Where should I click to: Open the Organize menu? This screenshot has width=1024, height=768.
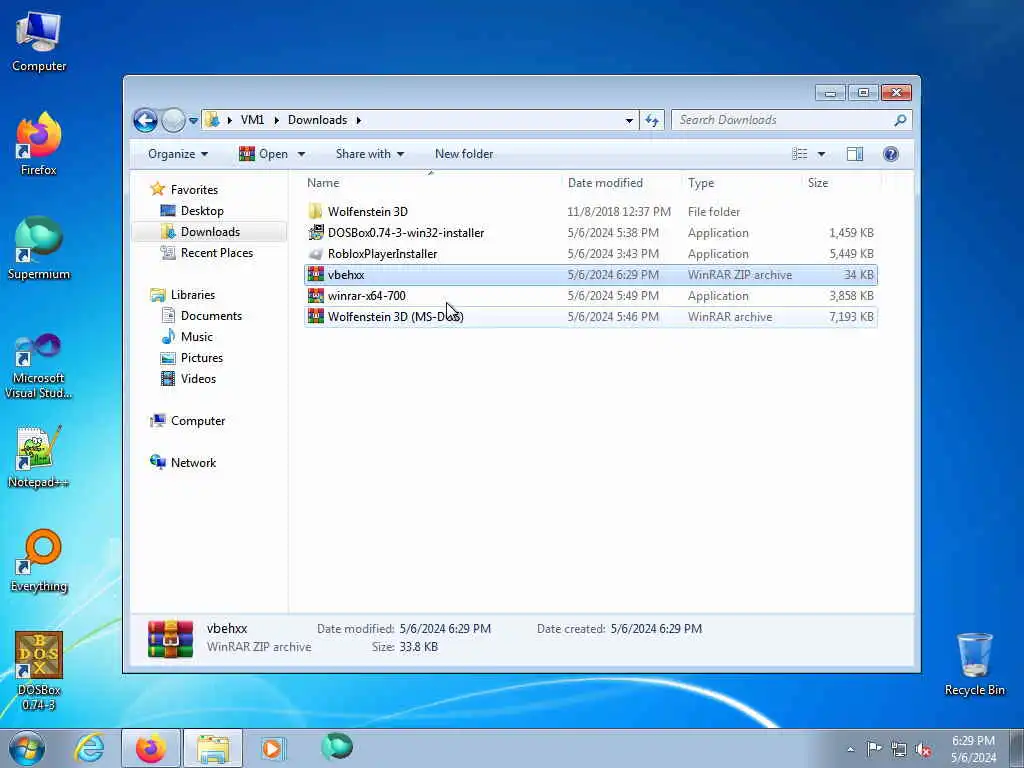pos(178,154)
